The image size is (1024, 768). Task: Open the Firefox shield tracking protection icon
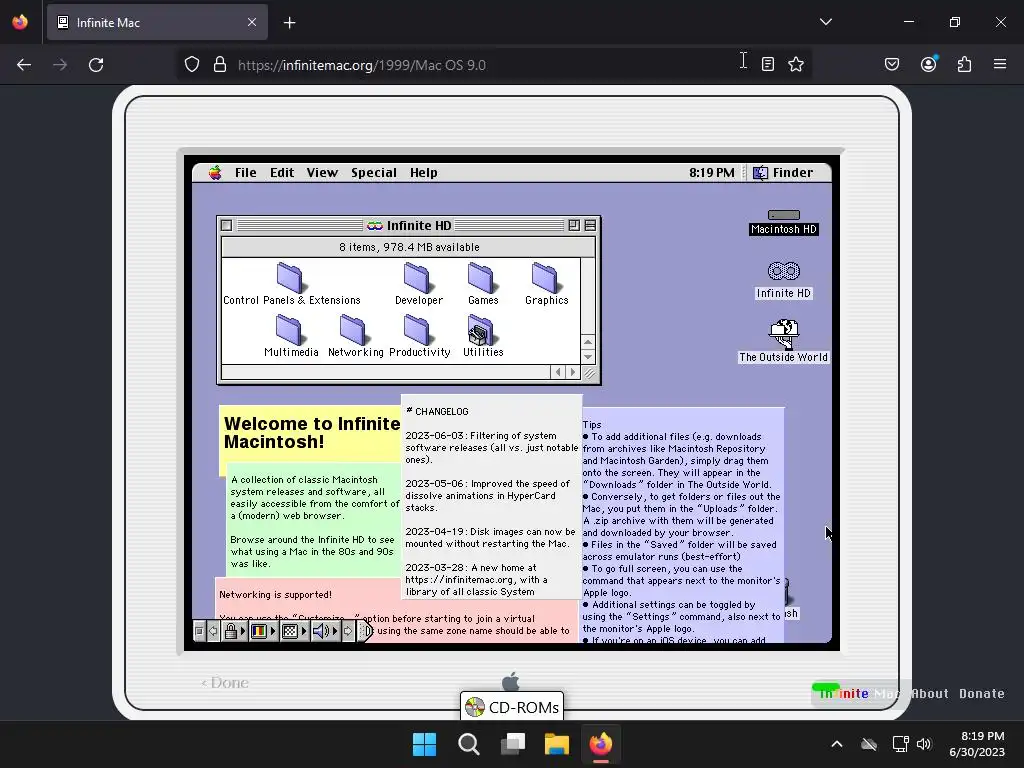tap(191, 65)
